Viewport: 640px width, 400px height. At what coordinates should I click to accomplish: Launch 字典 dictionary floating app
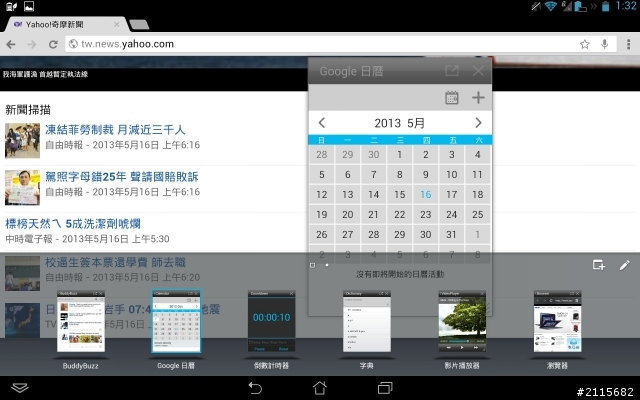pyautogui.click(x=367, y=322)
